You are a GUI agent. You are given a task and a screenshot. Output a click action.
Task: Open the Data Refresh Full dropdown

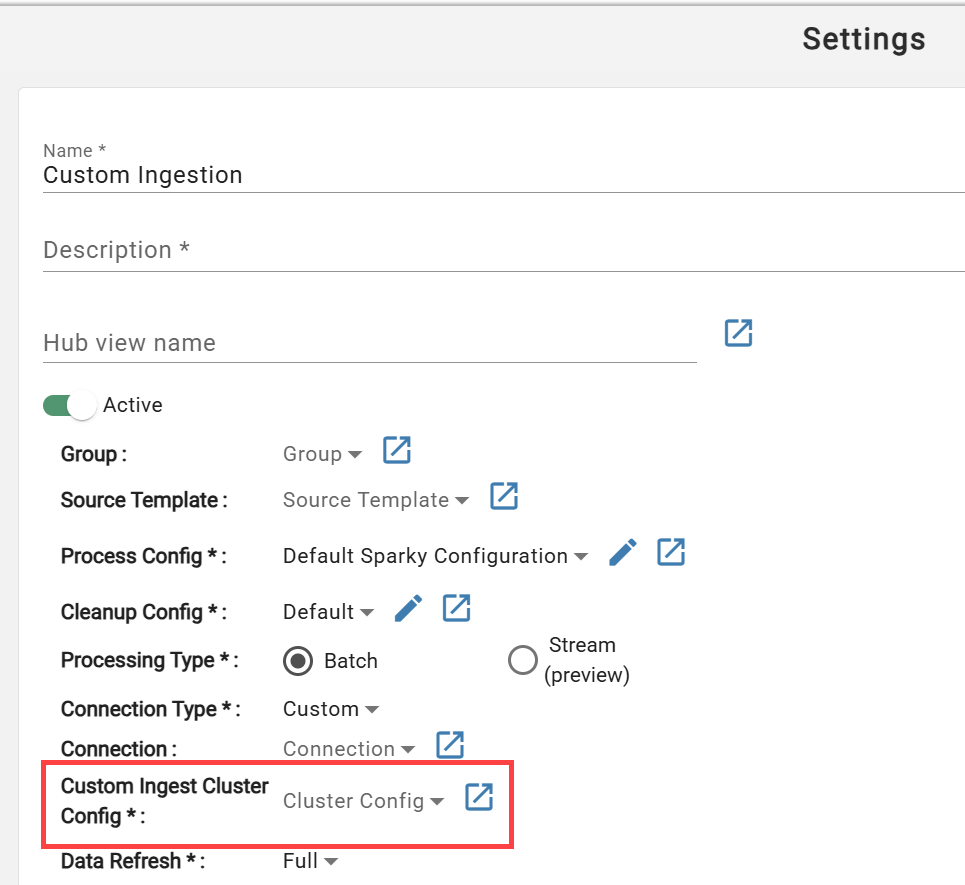[x=310, y=861]
